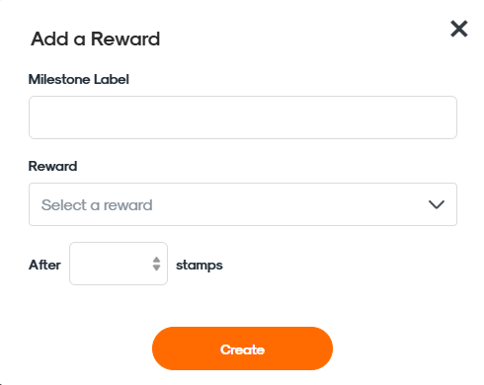Viewport: 484px width, 385px height.
Task: Click the Milestone Label caption
Action: pos(79,79)
